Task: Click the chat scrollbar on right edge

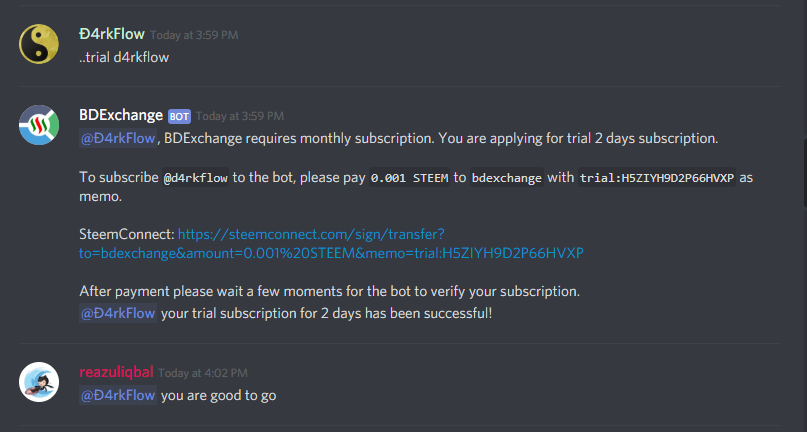Action: coord(804,172)
